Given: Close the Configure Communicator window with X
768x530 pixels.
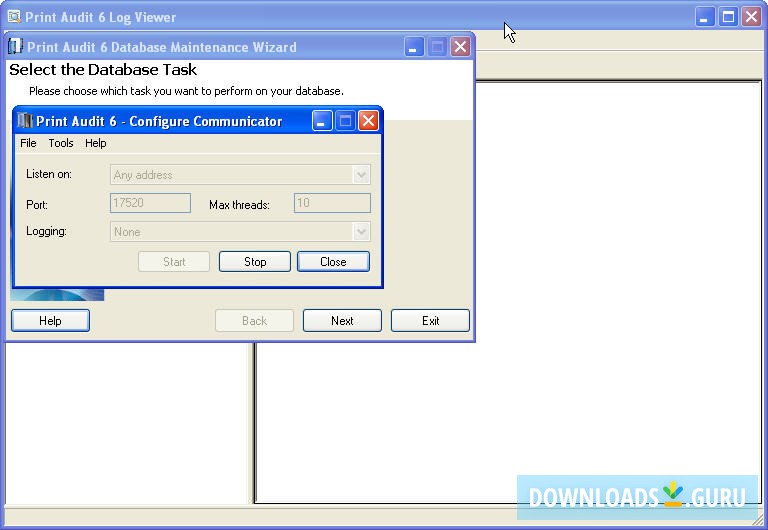Looking at the screenshot, I should tap(368, 120).
